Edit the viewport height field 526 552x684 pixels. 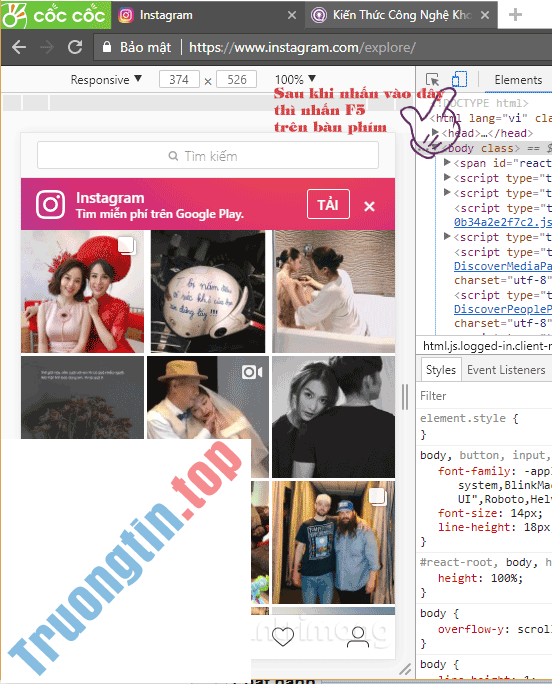(x=237, y=79)
